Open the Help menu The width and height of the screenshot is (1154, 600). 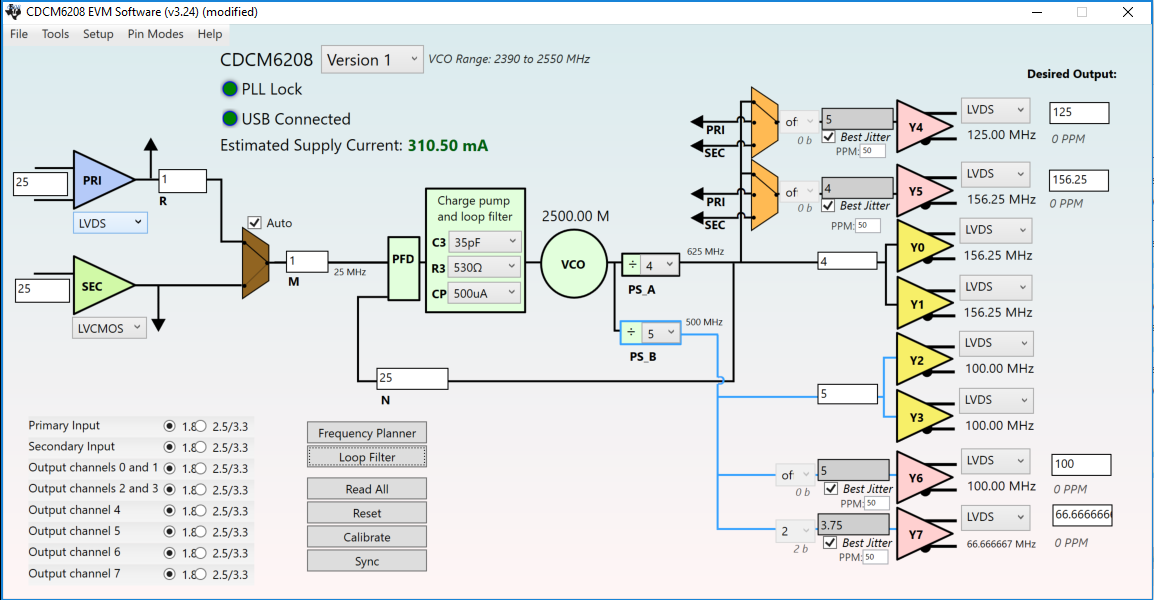click(210, 34)
